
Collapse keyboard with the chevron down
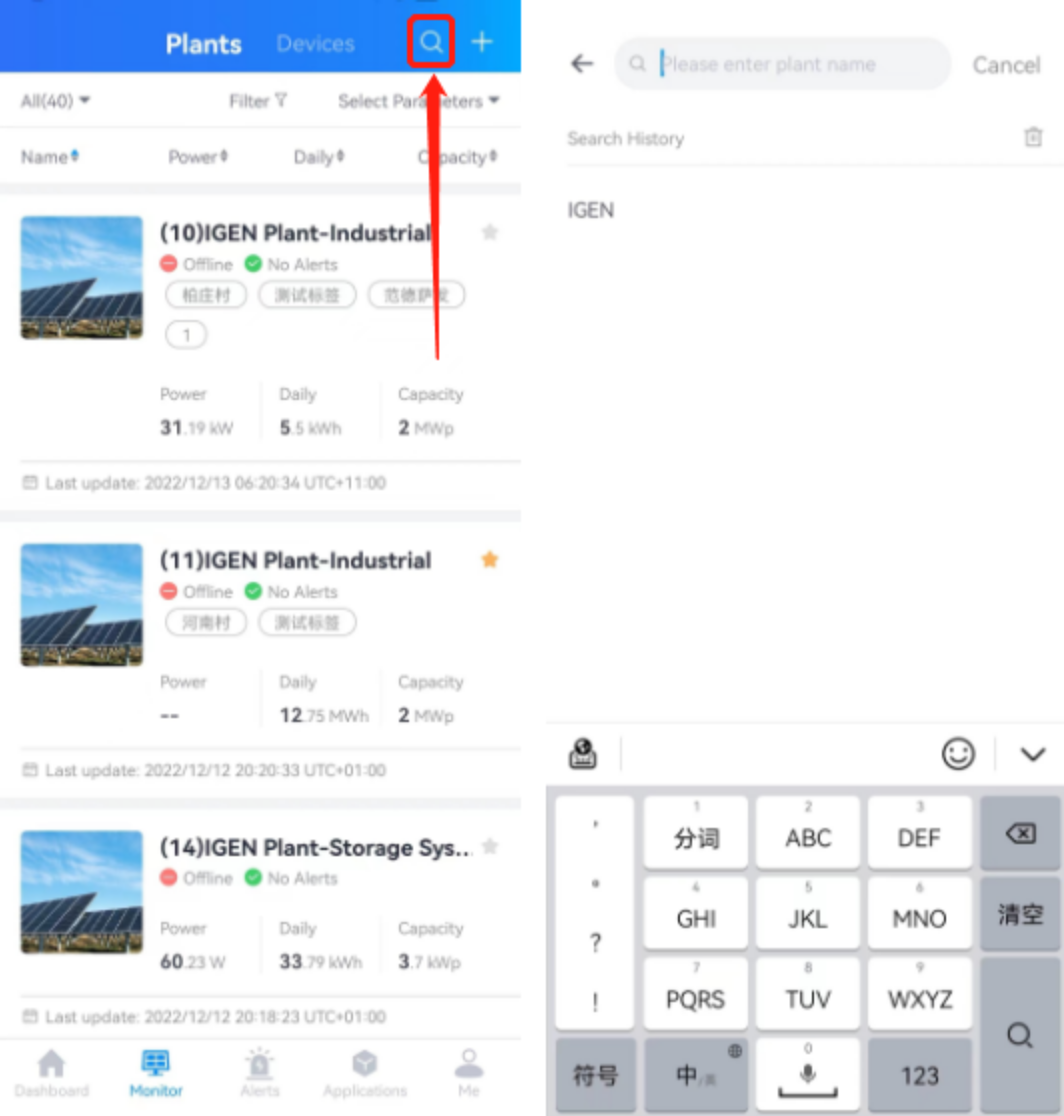(1033, 754)
